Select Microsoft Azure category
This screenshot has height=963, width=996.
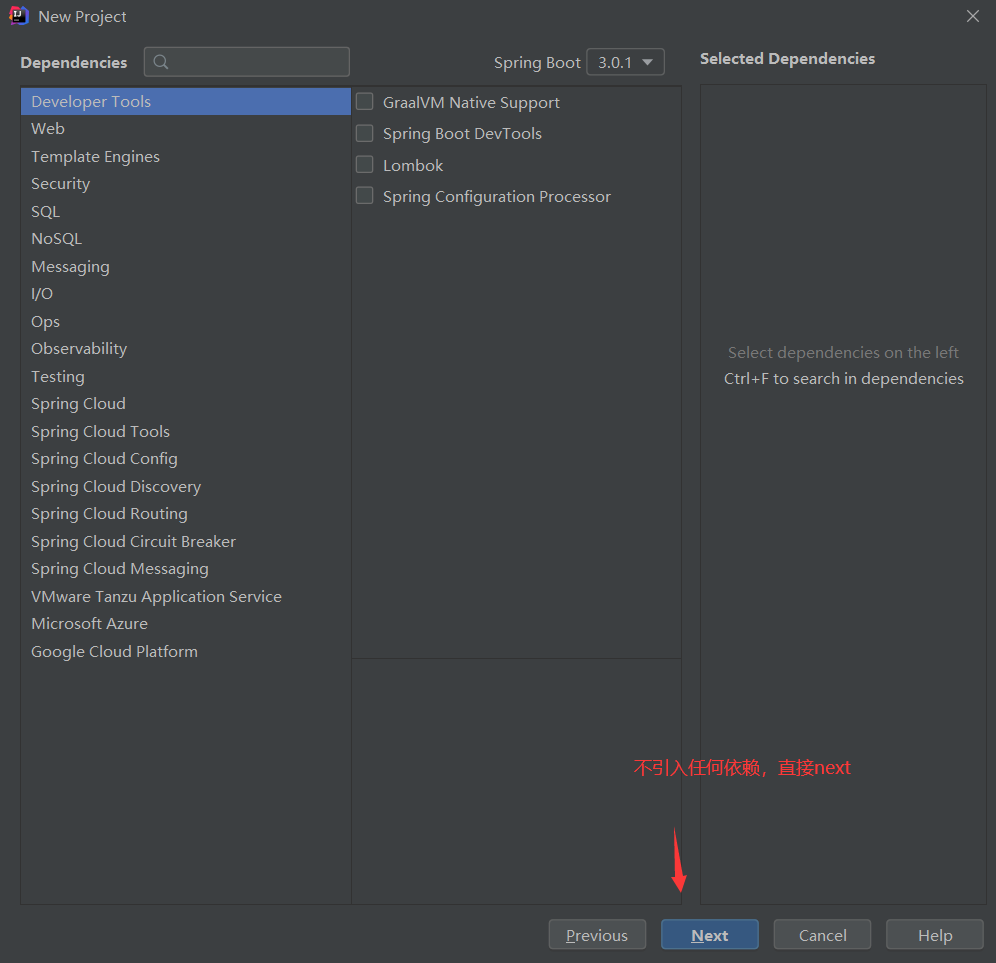tap(185, 624)
